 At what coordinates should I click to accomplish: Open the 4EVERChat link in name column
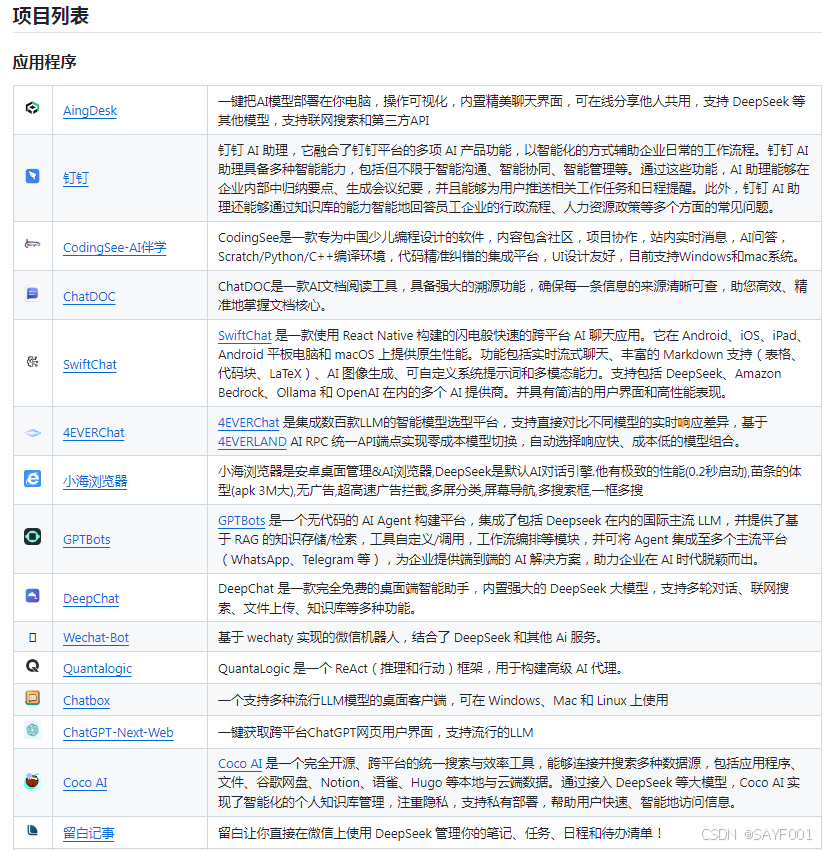[x=94, y=433]
